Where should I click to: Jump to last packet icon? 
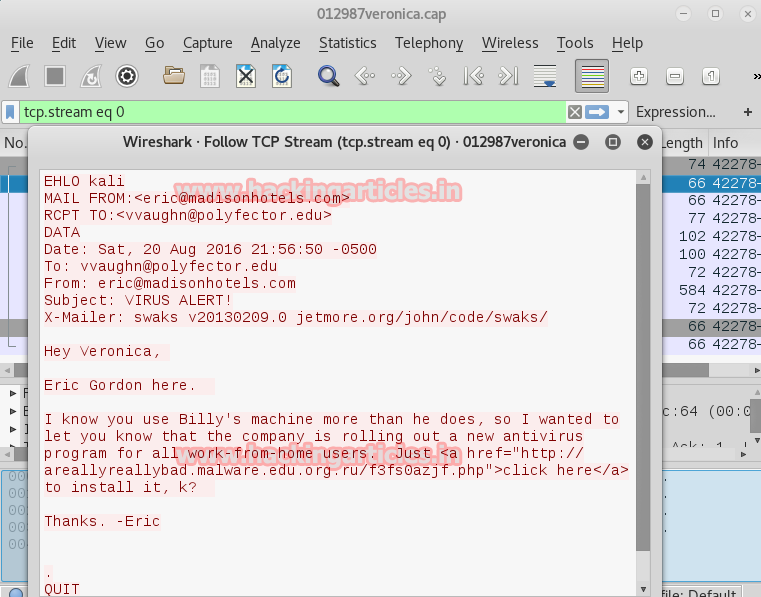pyautogui.click(x=509, y=76)
